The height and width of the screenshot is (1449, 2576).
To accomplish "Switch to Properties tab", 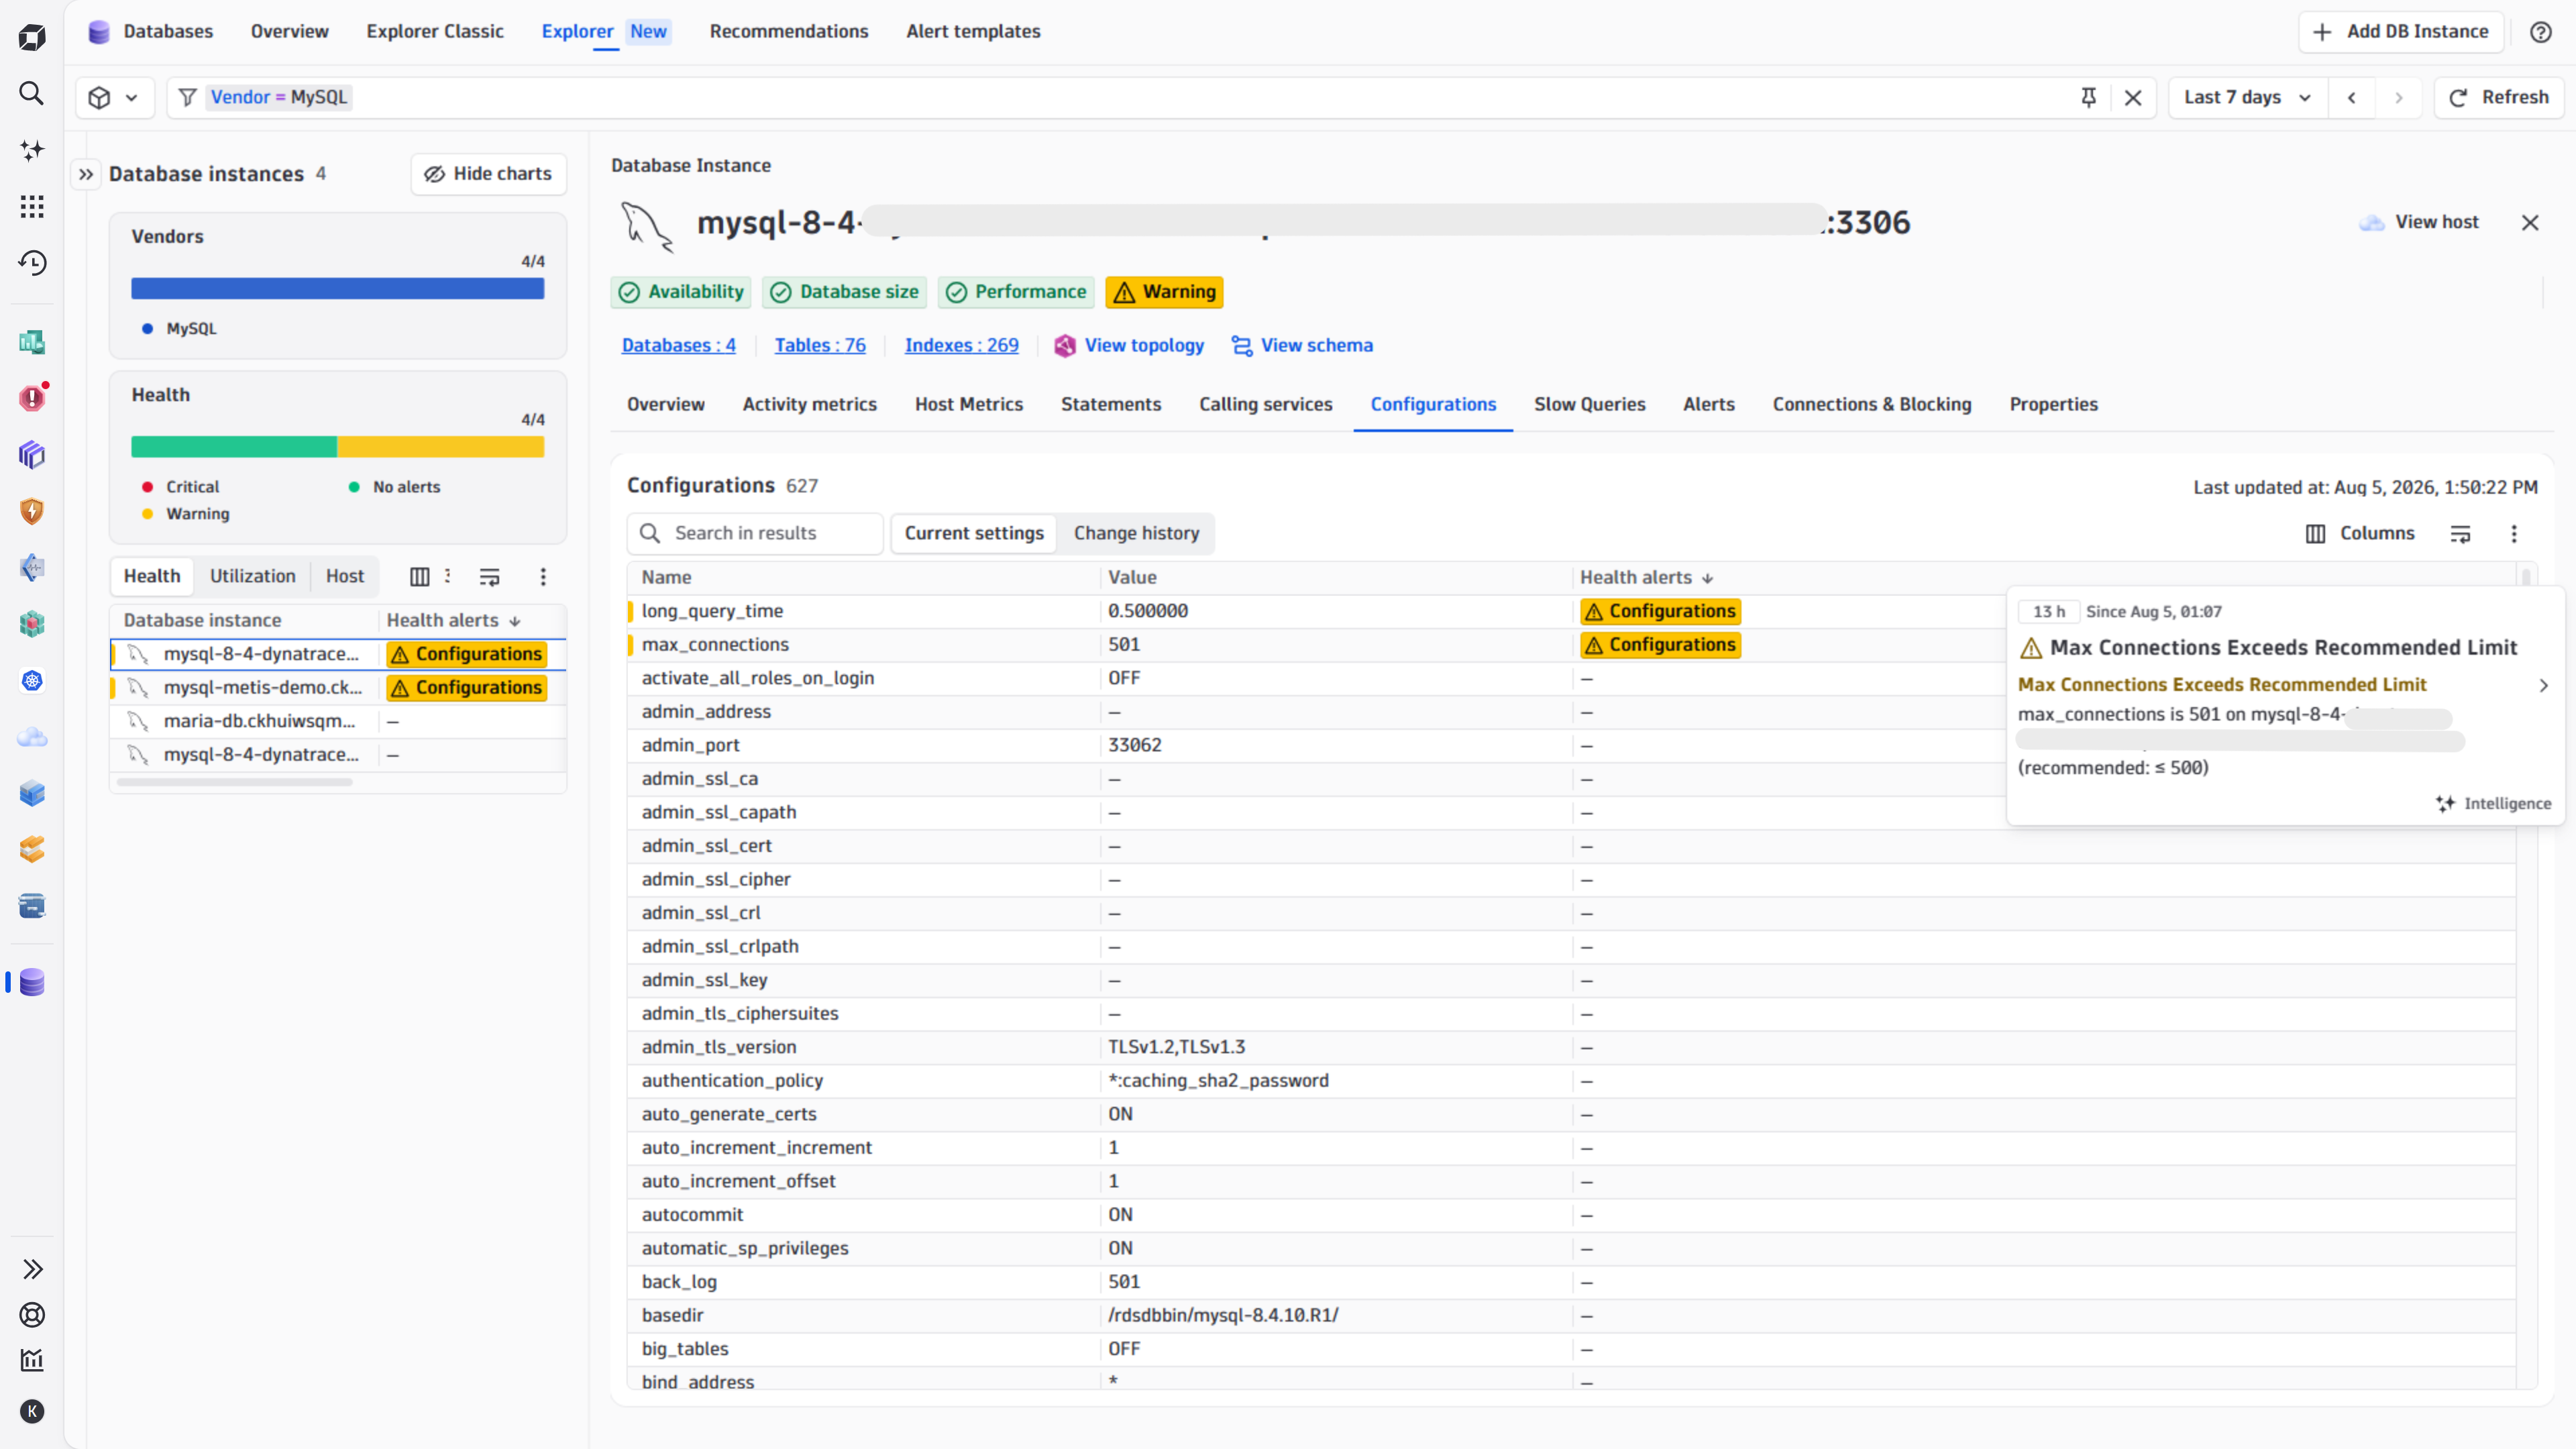I will [2053, 404].
